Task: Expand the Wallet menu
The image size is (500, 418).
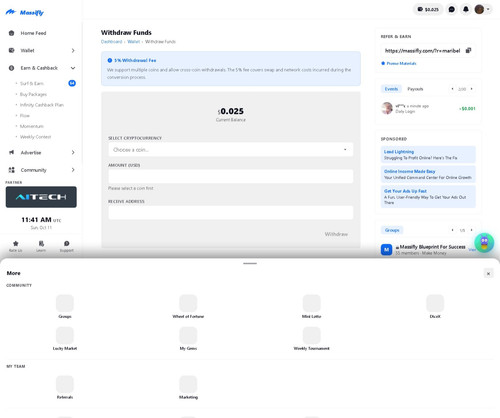Action: pos(41,50)
